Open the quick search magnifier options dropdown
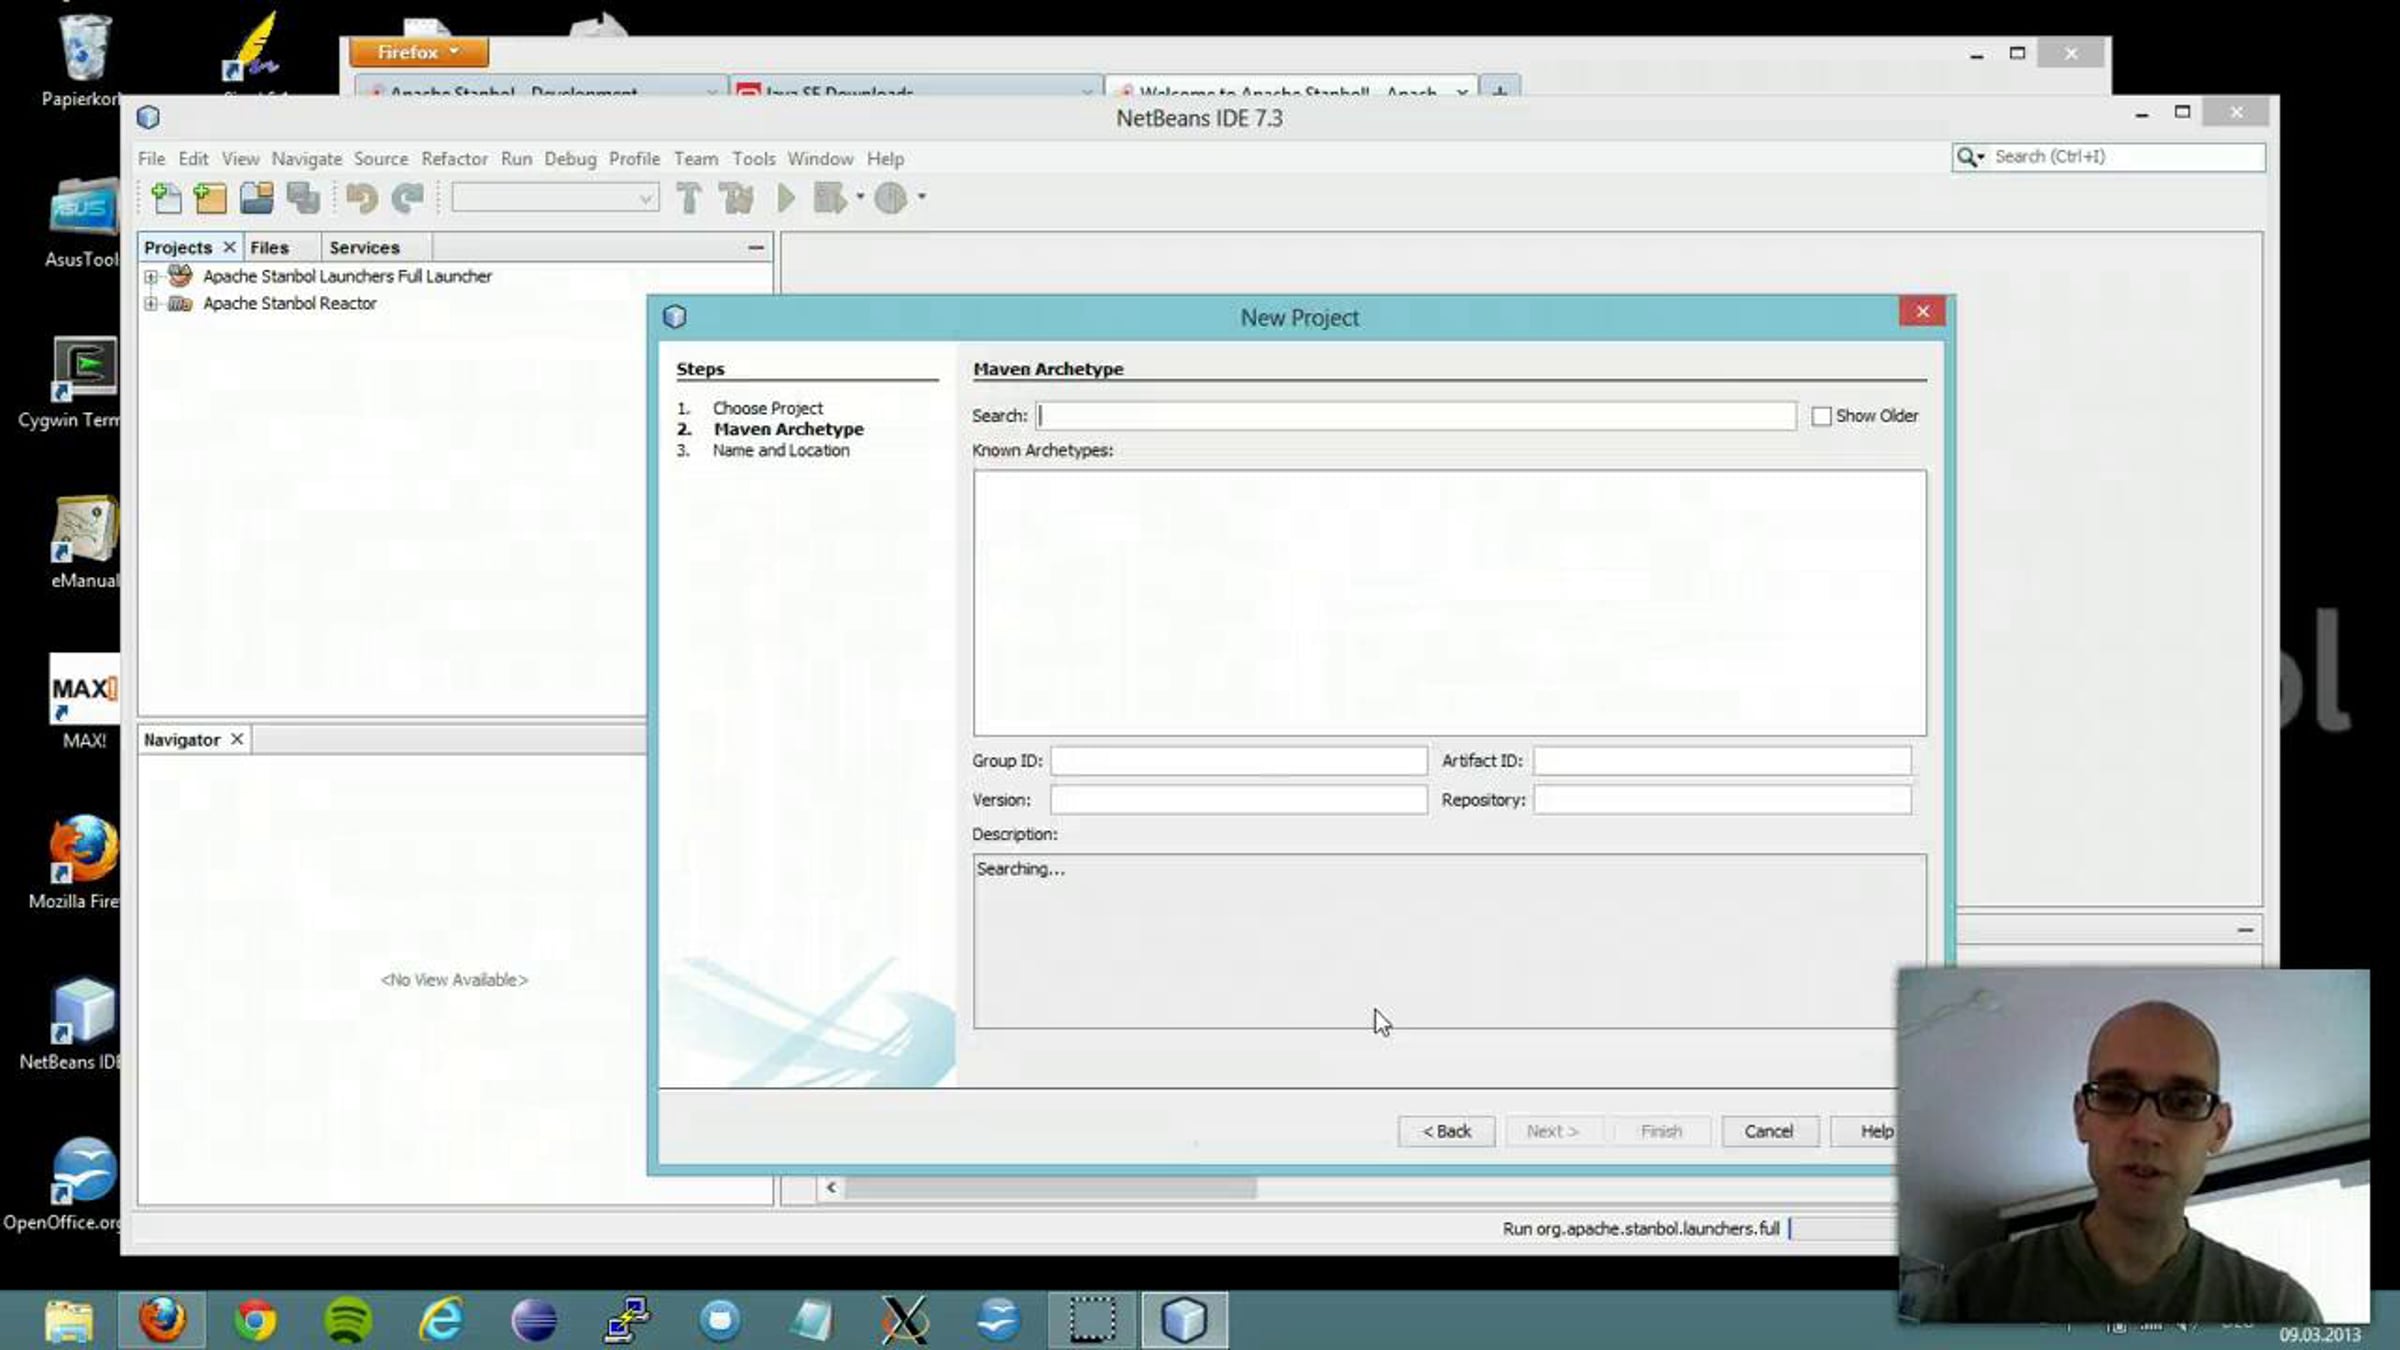The width and height of the screenshot is (2400, 1350). [x=1970, y=157]
